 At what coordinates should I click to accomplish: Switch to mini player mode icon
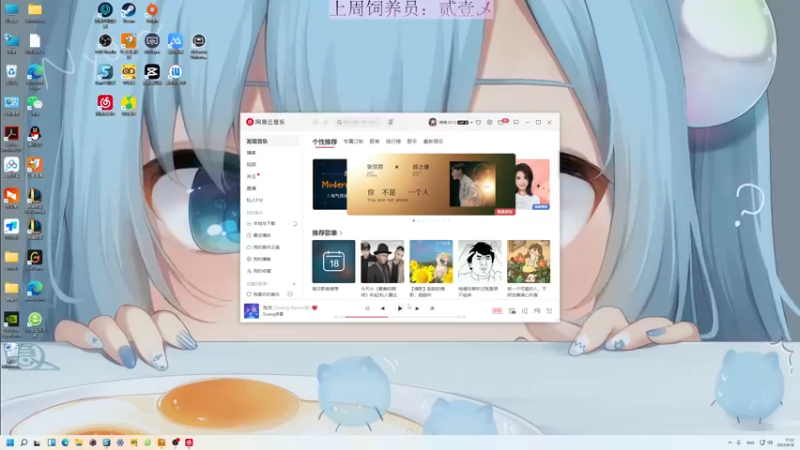tap(516, 122)
